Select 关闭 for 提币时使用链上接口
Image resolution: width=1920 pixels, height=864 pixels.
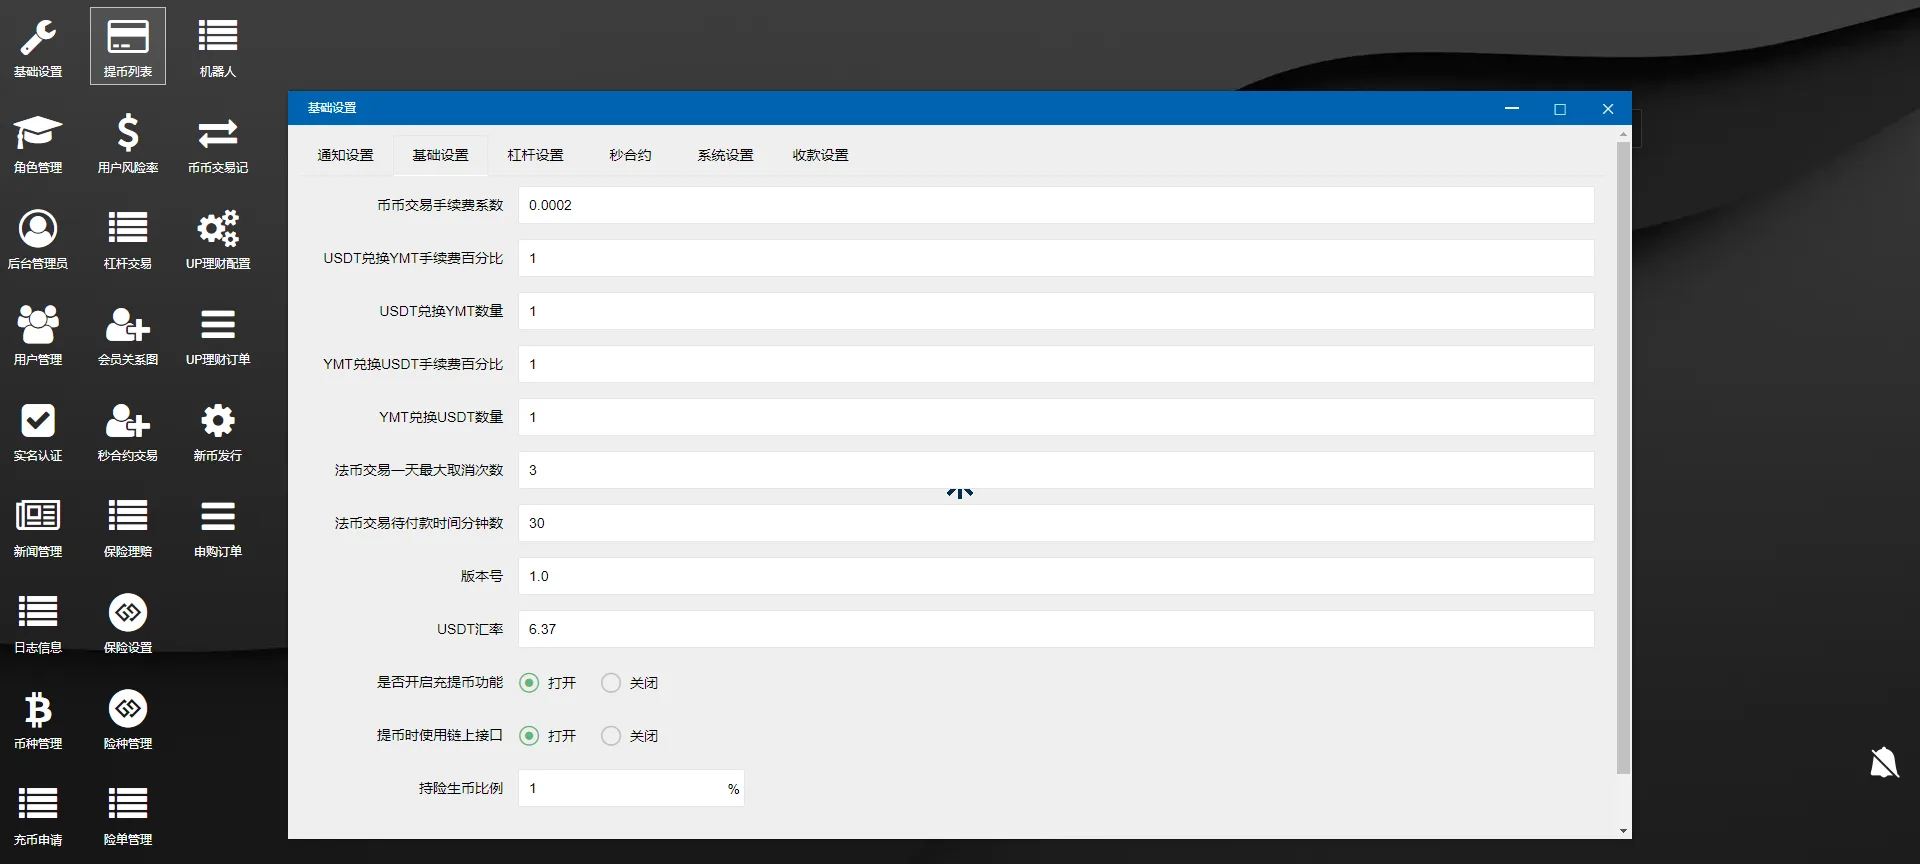[x=611, y=736]
